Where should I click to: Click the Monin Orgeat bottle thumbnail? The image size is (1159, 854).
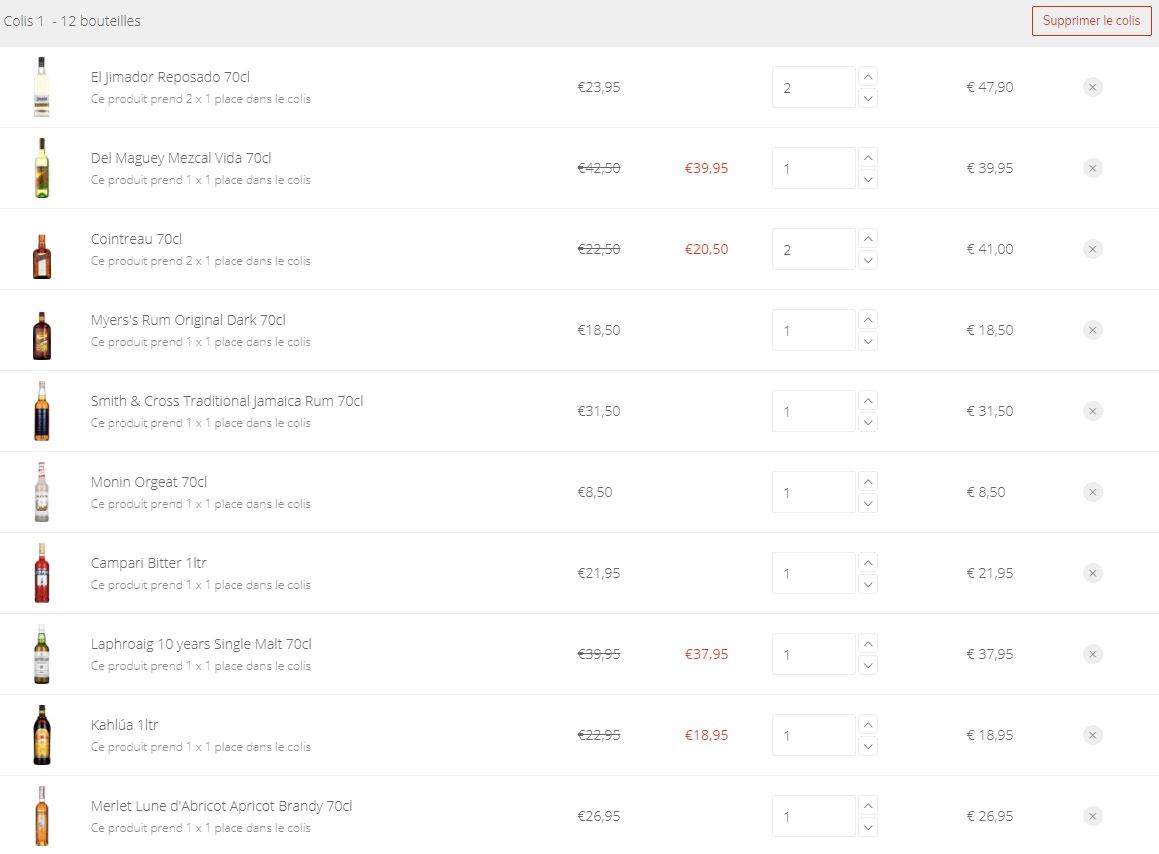(41, 492)
